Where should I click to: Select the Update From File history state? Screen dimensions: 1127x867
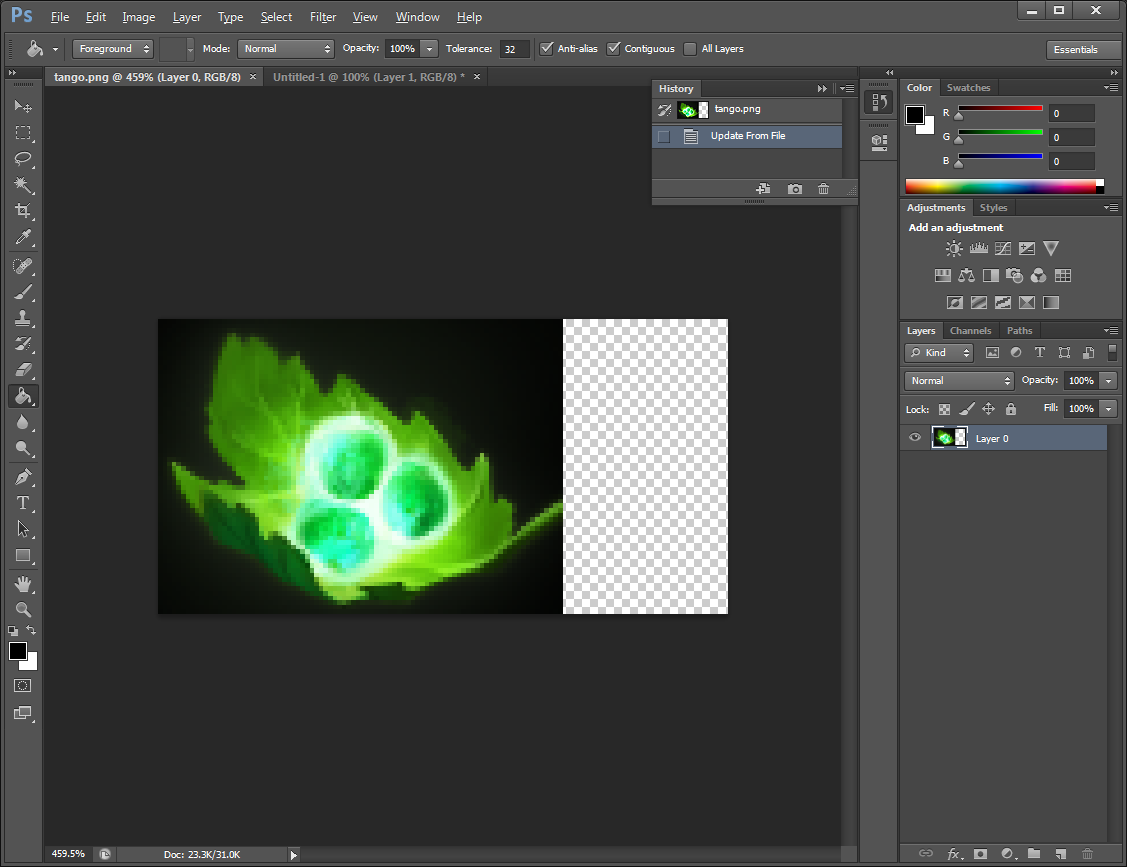748,136
